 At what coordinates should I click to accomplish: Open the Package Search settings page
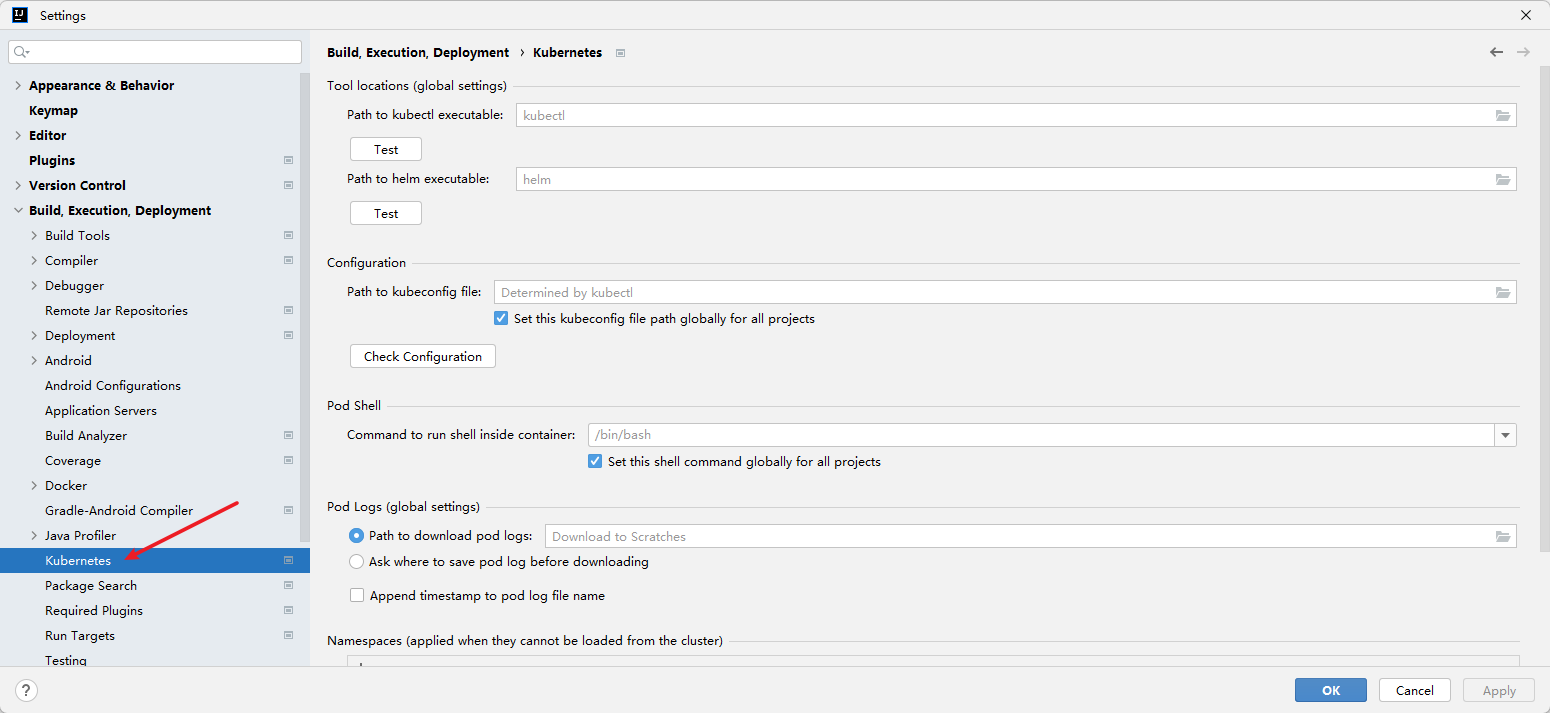[x=91, y=586]
